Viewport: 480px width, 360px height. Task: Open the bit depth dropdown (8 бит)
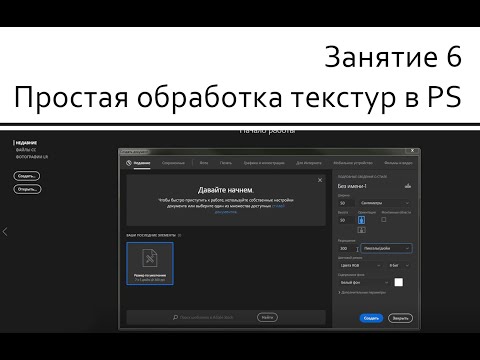tap(399, 265)
